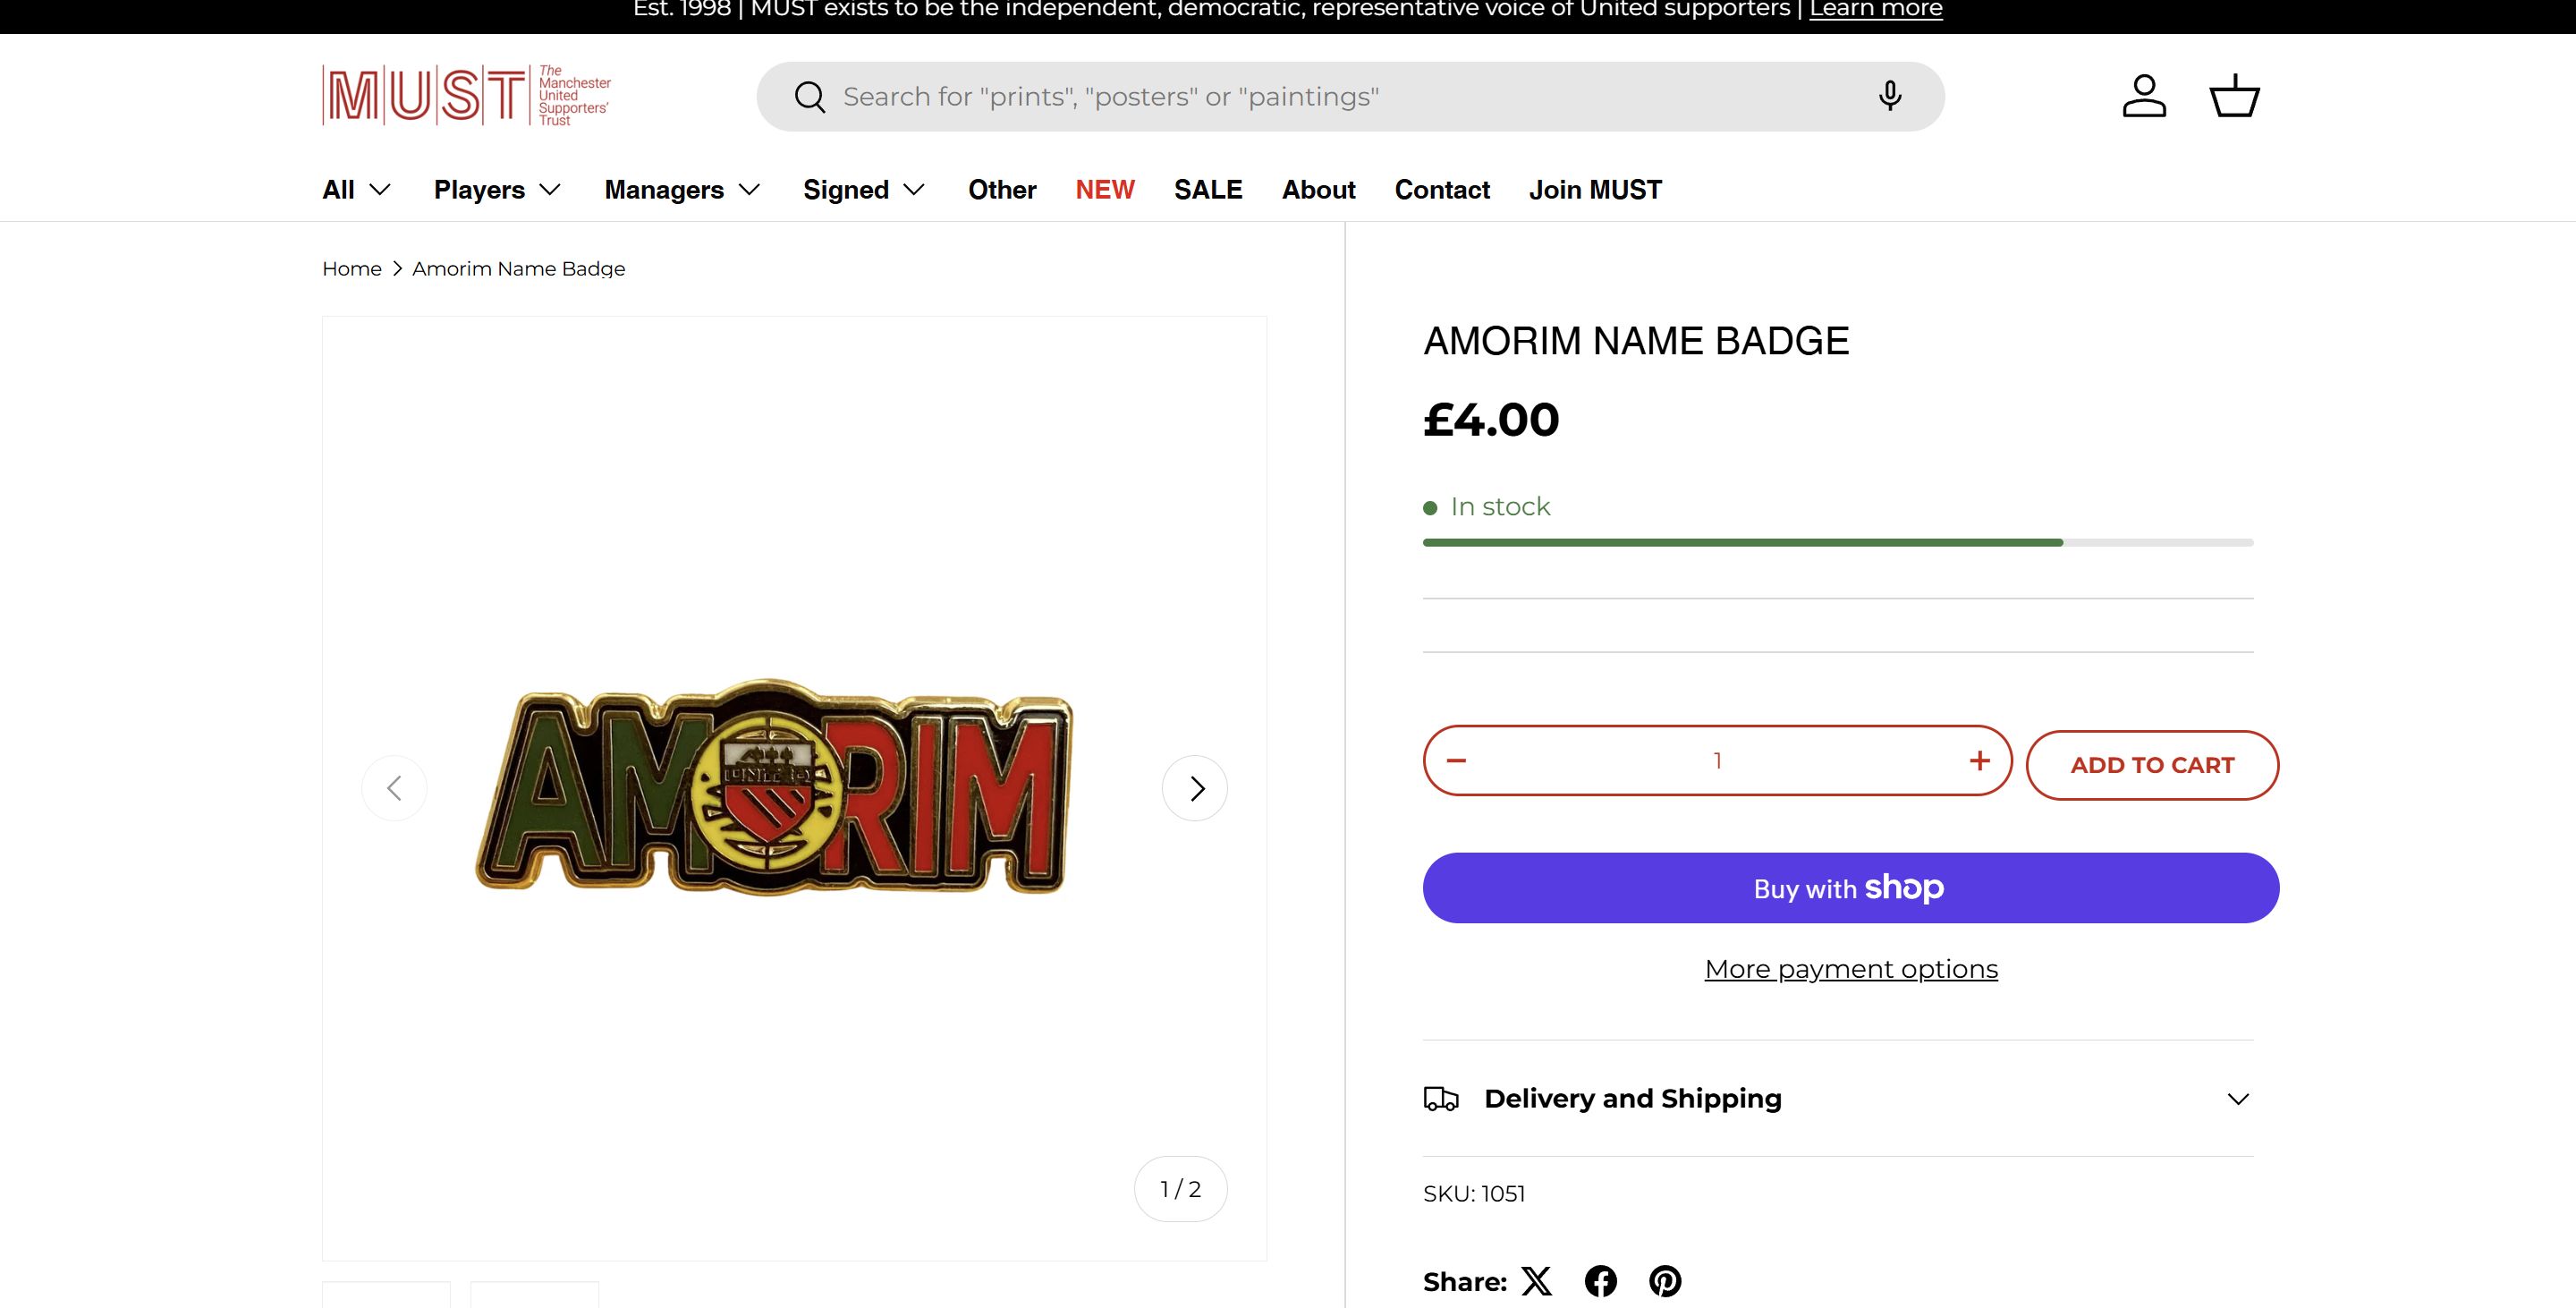The height and width of the screenshot is (1308, 2576).
Task: Show the next product image
Action: 1195,788
